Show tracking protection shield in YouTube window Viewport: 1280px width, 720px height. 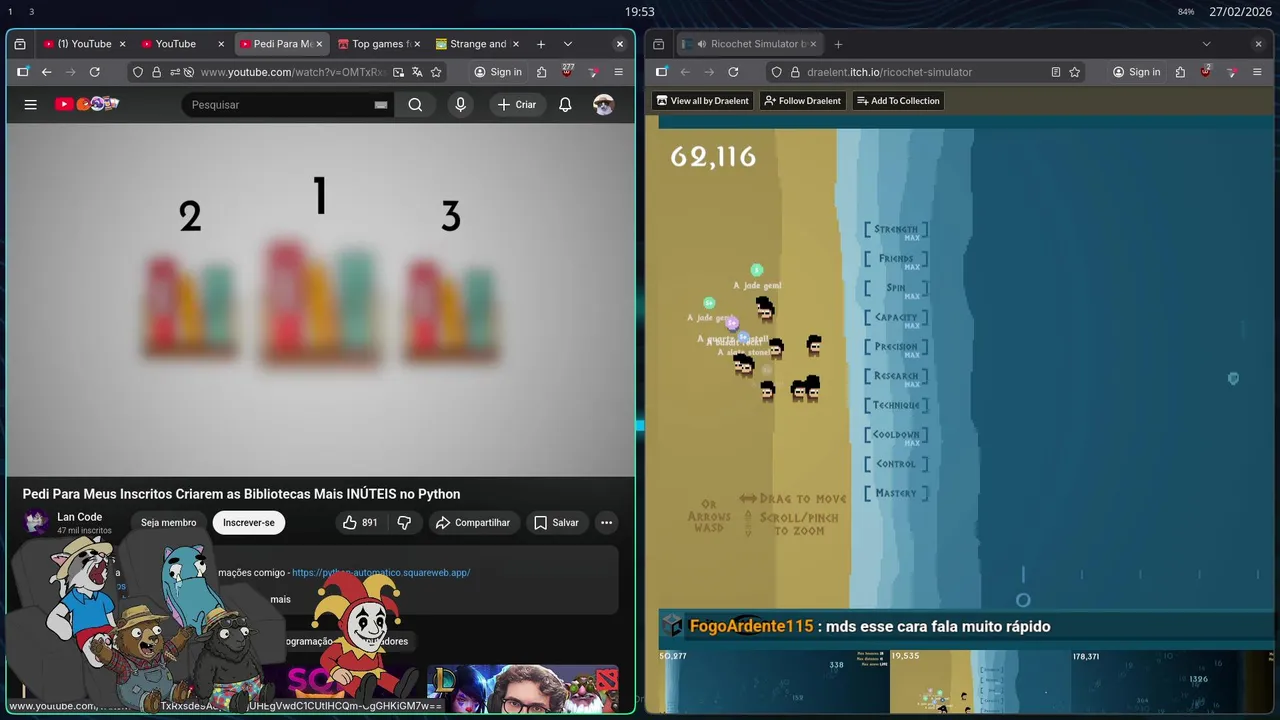click(139, 72)
